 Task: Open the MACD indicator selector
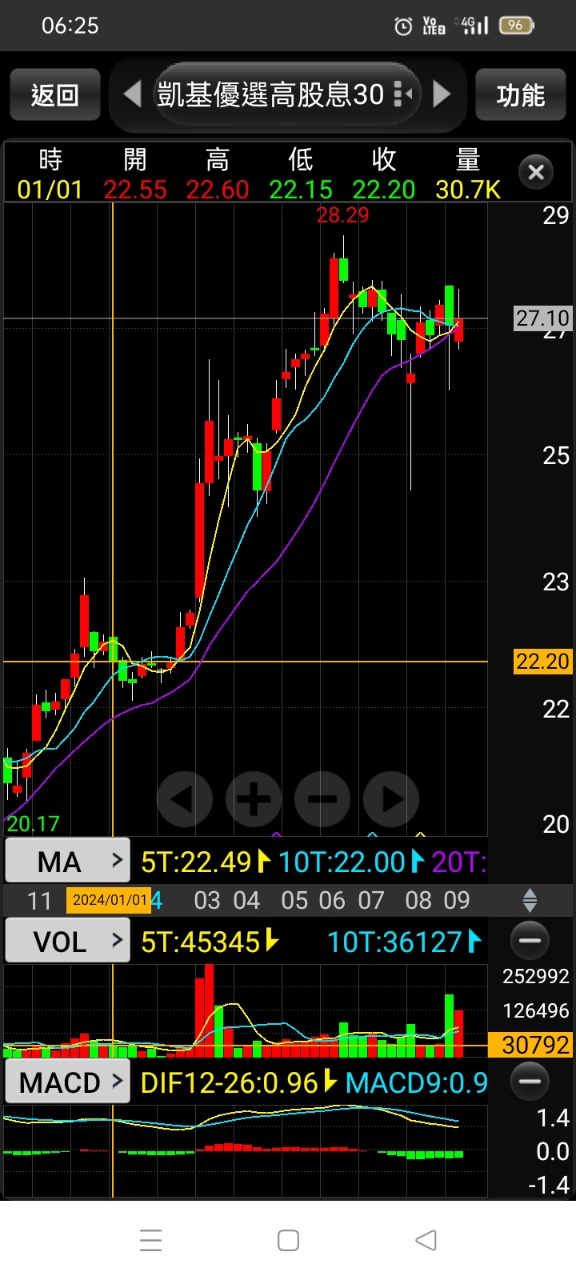pos(68,1082)
